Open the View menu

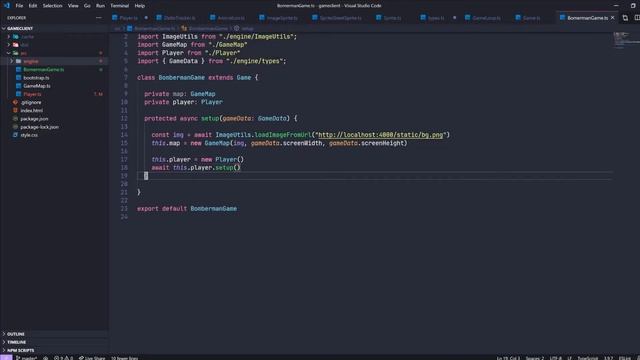point(73,6)
